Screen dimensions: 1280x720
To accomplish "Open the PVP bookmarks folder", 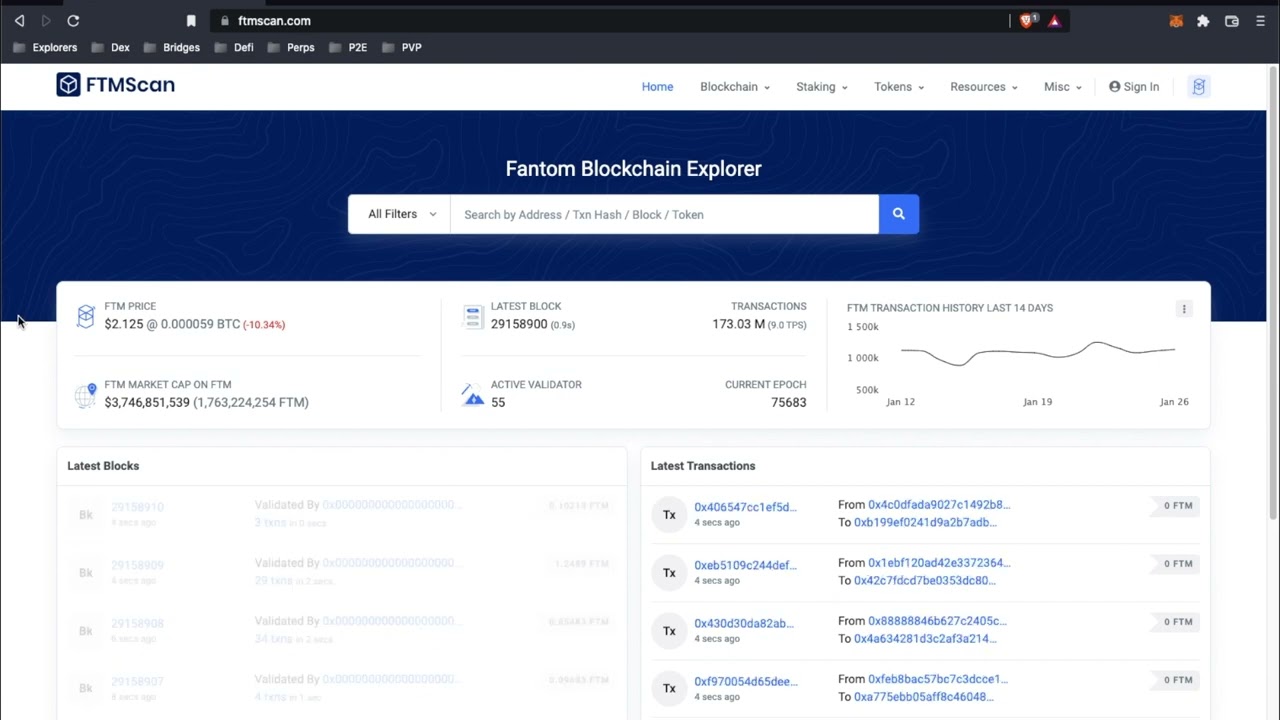I will (402, 47).
